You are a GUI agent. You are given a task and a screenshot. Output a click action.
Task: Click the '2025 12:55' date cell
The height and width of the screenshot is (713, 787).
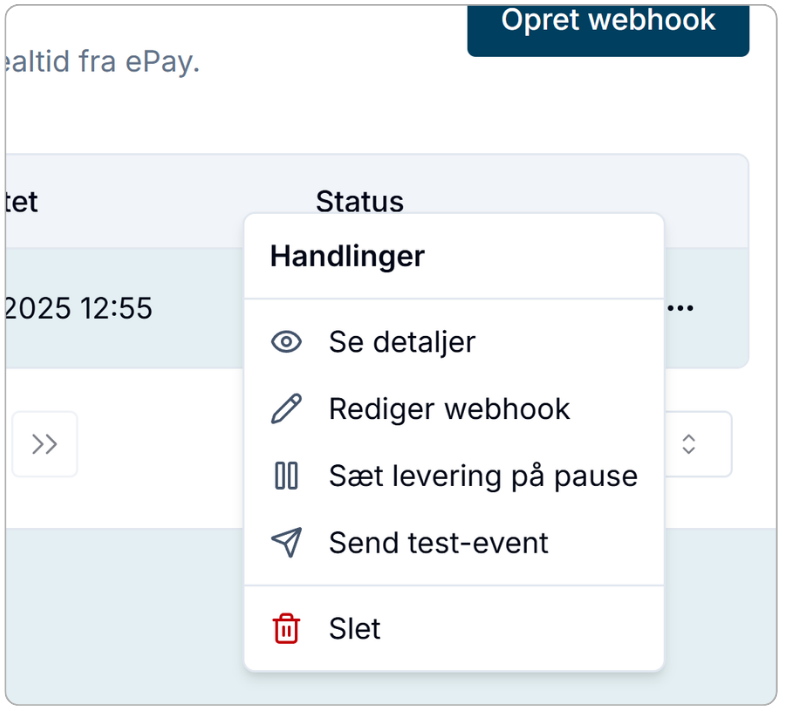(78, 309)
